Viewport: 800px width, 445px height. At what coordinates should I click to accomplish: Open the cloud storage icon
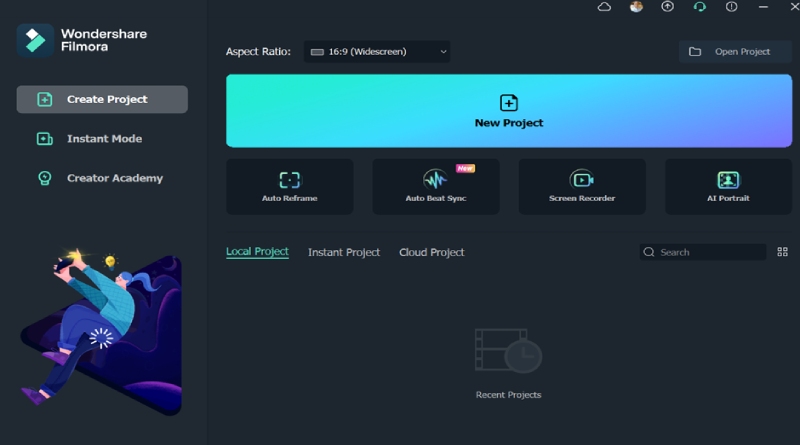click(x=604, y=7)
